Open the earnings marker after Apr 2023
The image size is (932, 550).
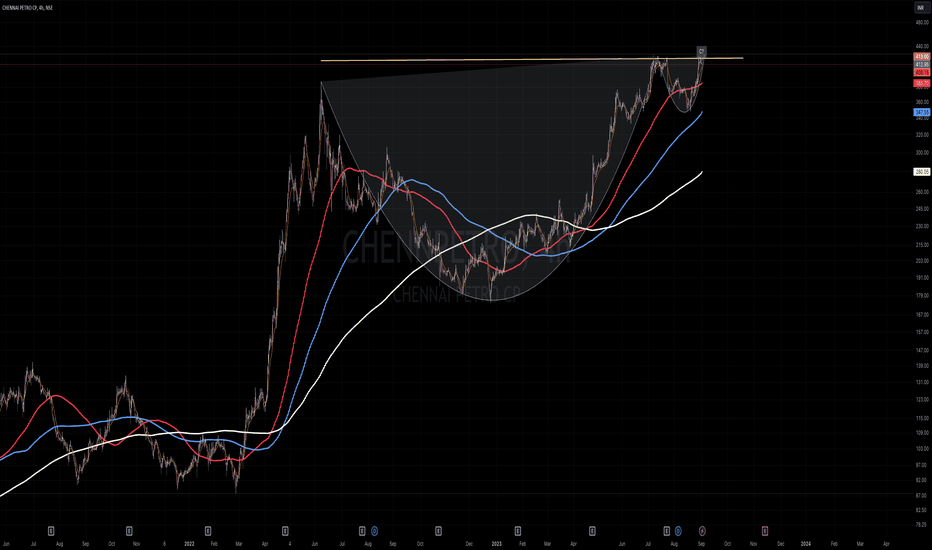tap(593, 531)
